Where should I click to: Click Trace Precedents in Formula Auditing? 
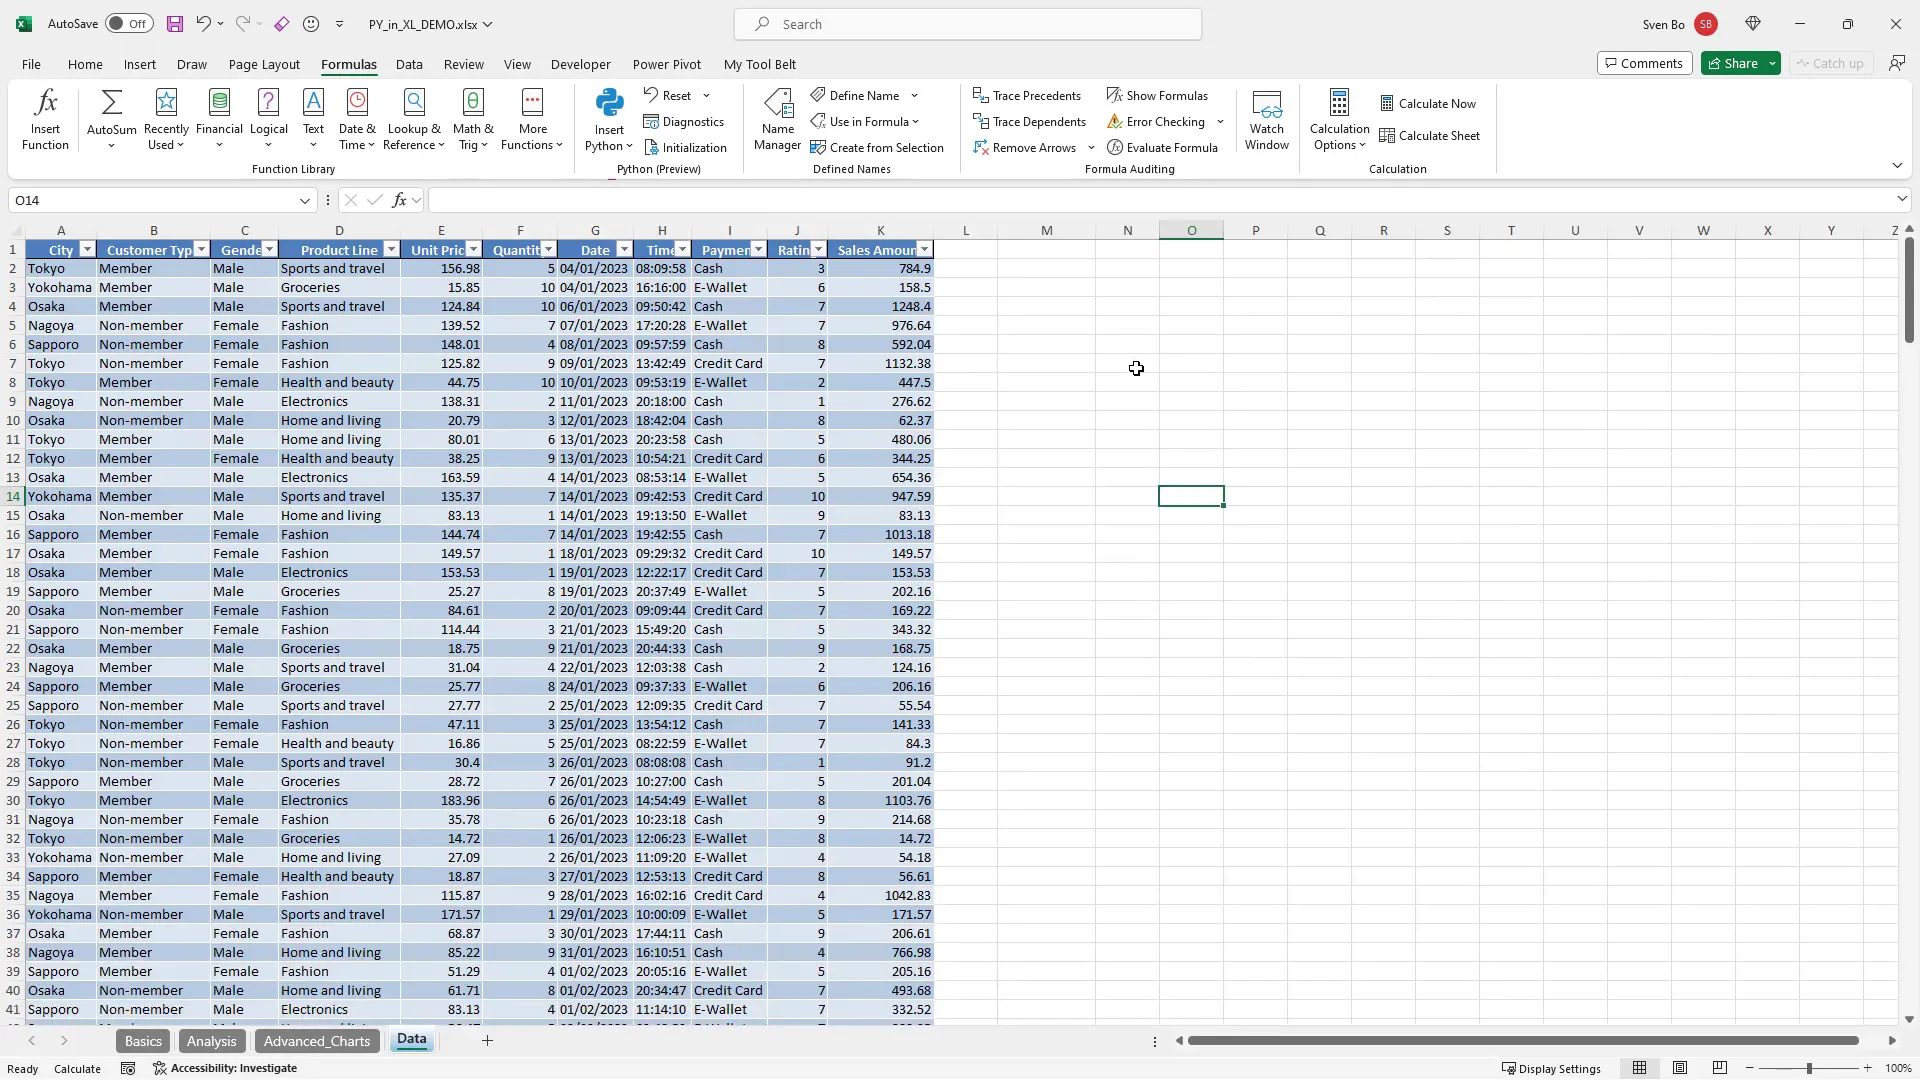click(1029, 95)
